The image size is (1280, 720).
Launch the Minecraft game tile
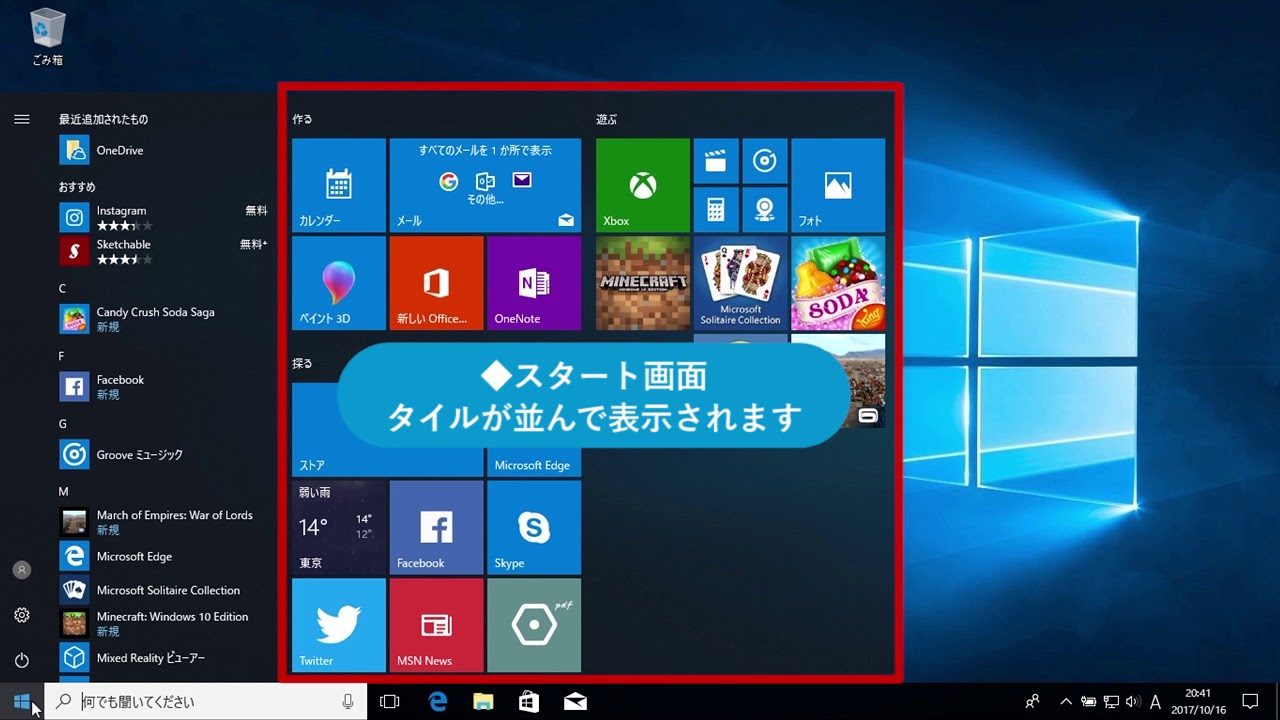click(x=643, y=283)
